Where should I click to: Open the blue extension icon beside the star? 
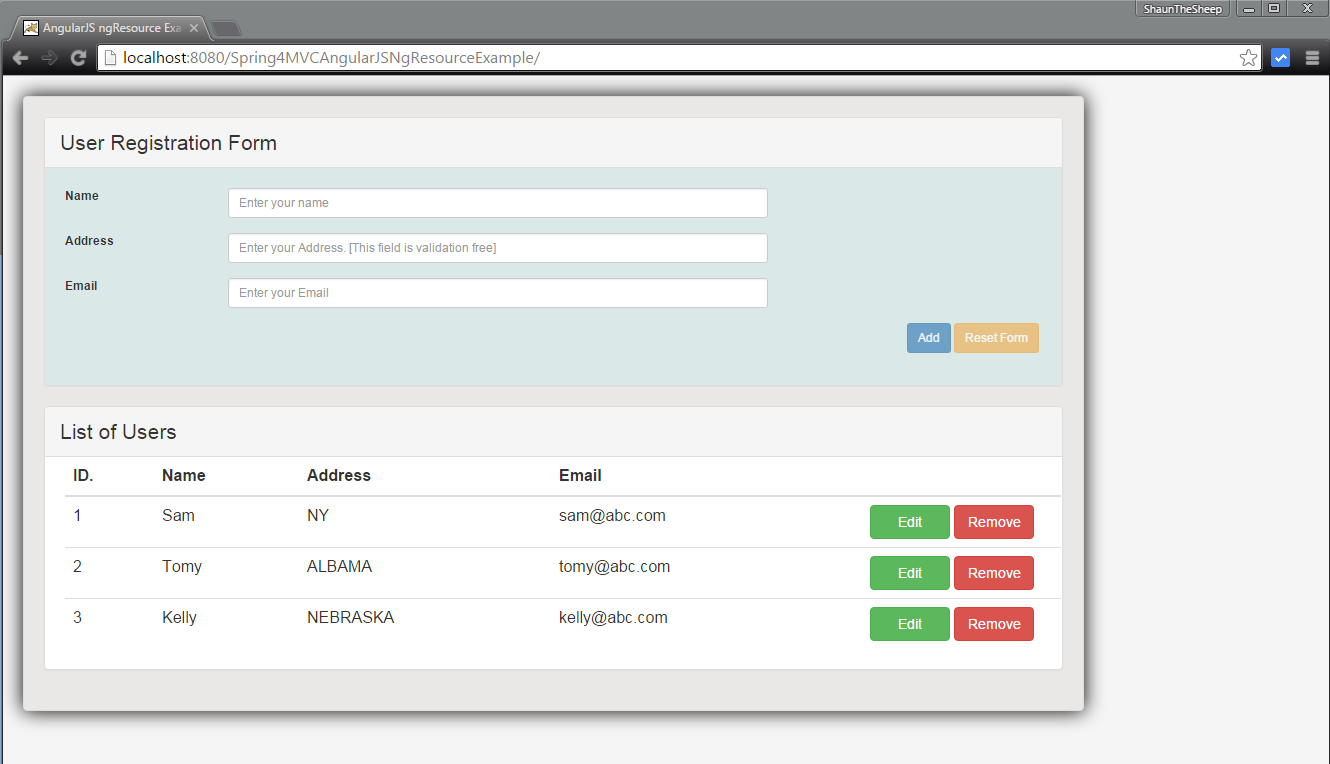1281,57
